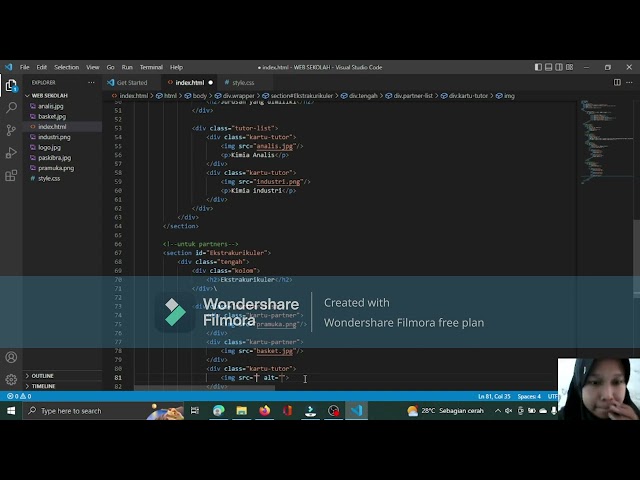Click the Windows Start button
This screenshot has width=640, height=480.
point(11,411)
